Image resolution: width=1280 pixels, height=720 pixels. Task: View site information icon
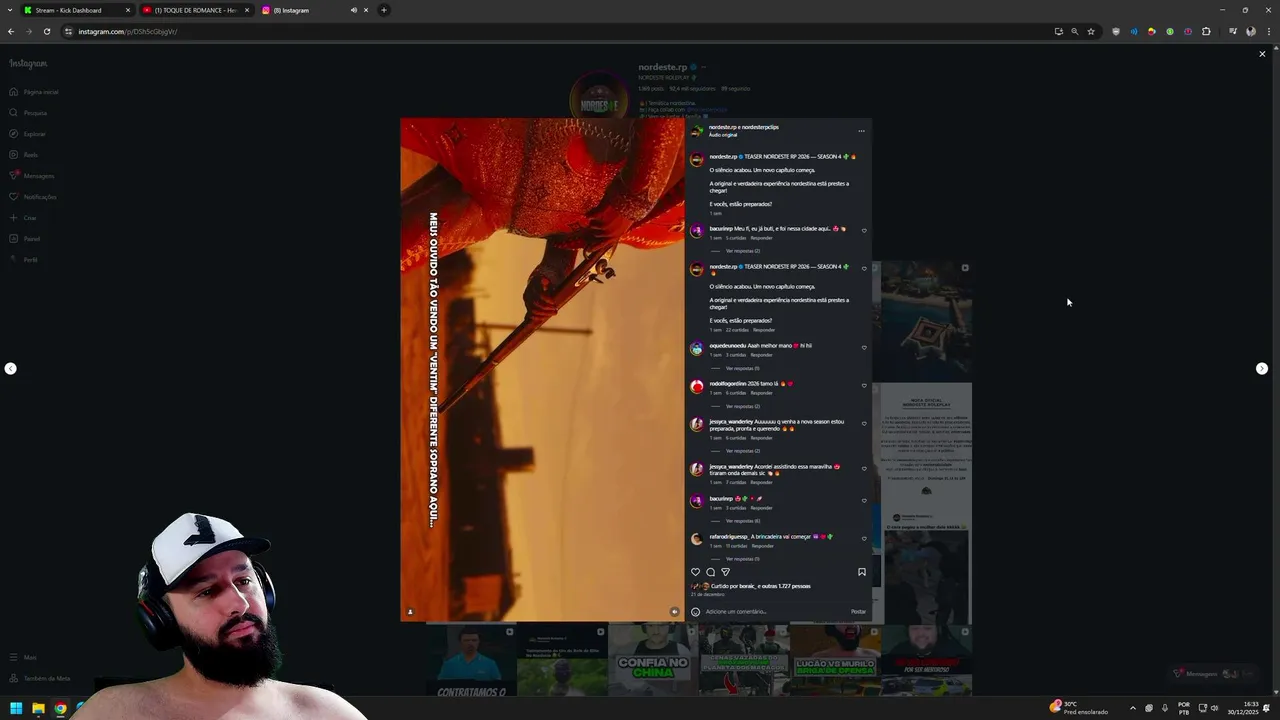[68, 32]
